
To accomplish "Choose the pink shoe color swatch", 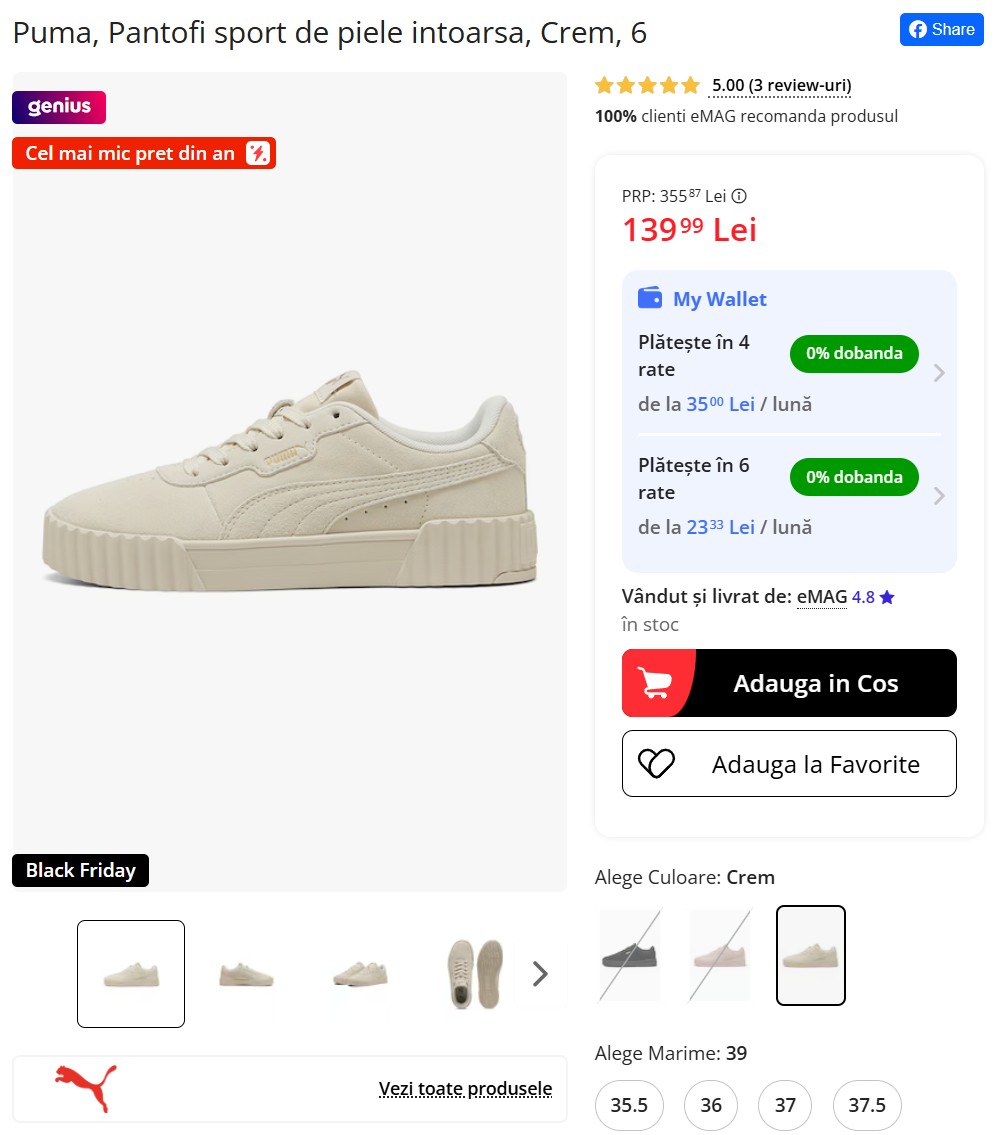I will coord(720,955).
